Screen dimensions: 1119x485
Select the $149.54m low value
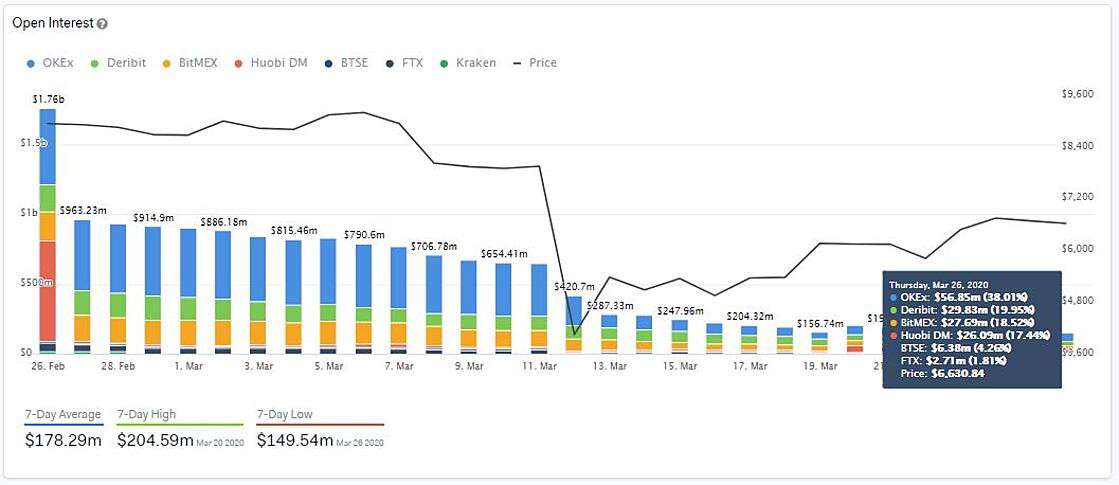(295, 440)
